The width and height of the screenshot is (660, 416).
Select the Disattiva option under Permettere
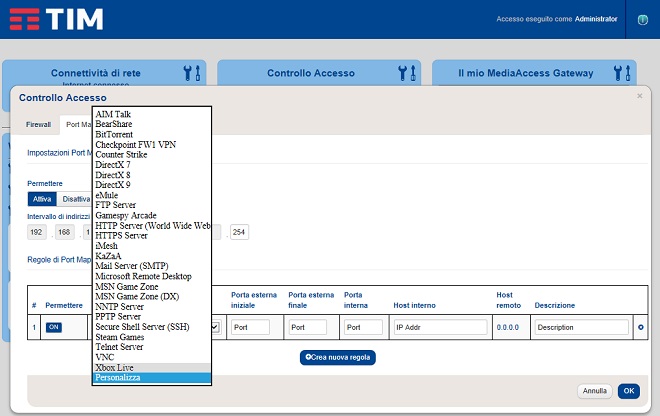point(78,199)
